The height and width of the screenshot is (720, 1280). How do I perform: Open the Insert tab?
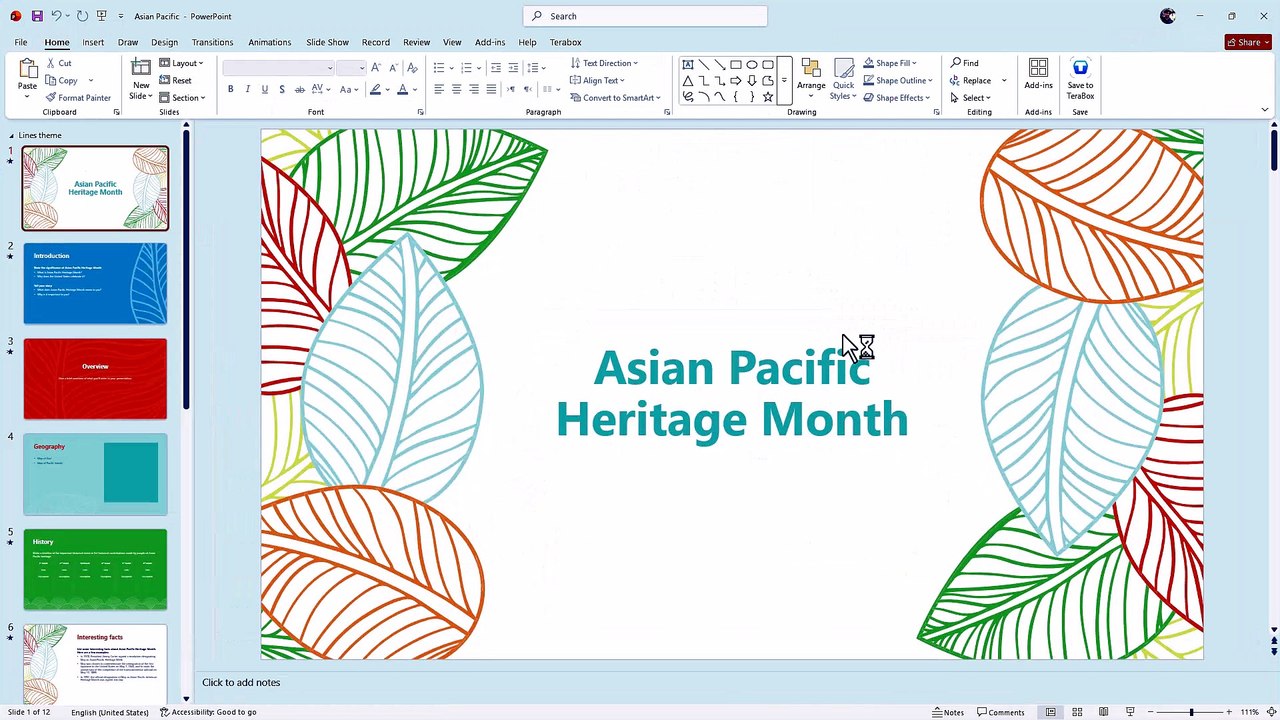[93, 42]
